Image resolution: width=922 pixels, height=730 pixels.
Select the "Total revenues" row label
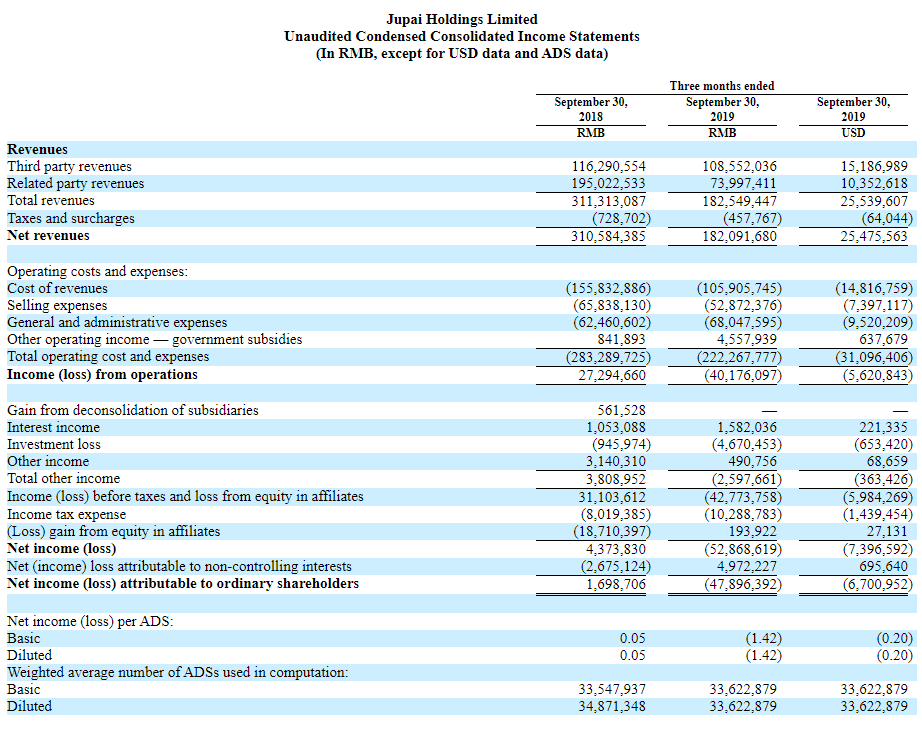51,201
